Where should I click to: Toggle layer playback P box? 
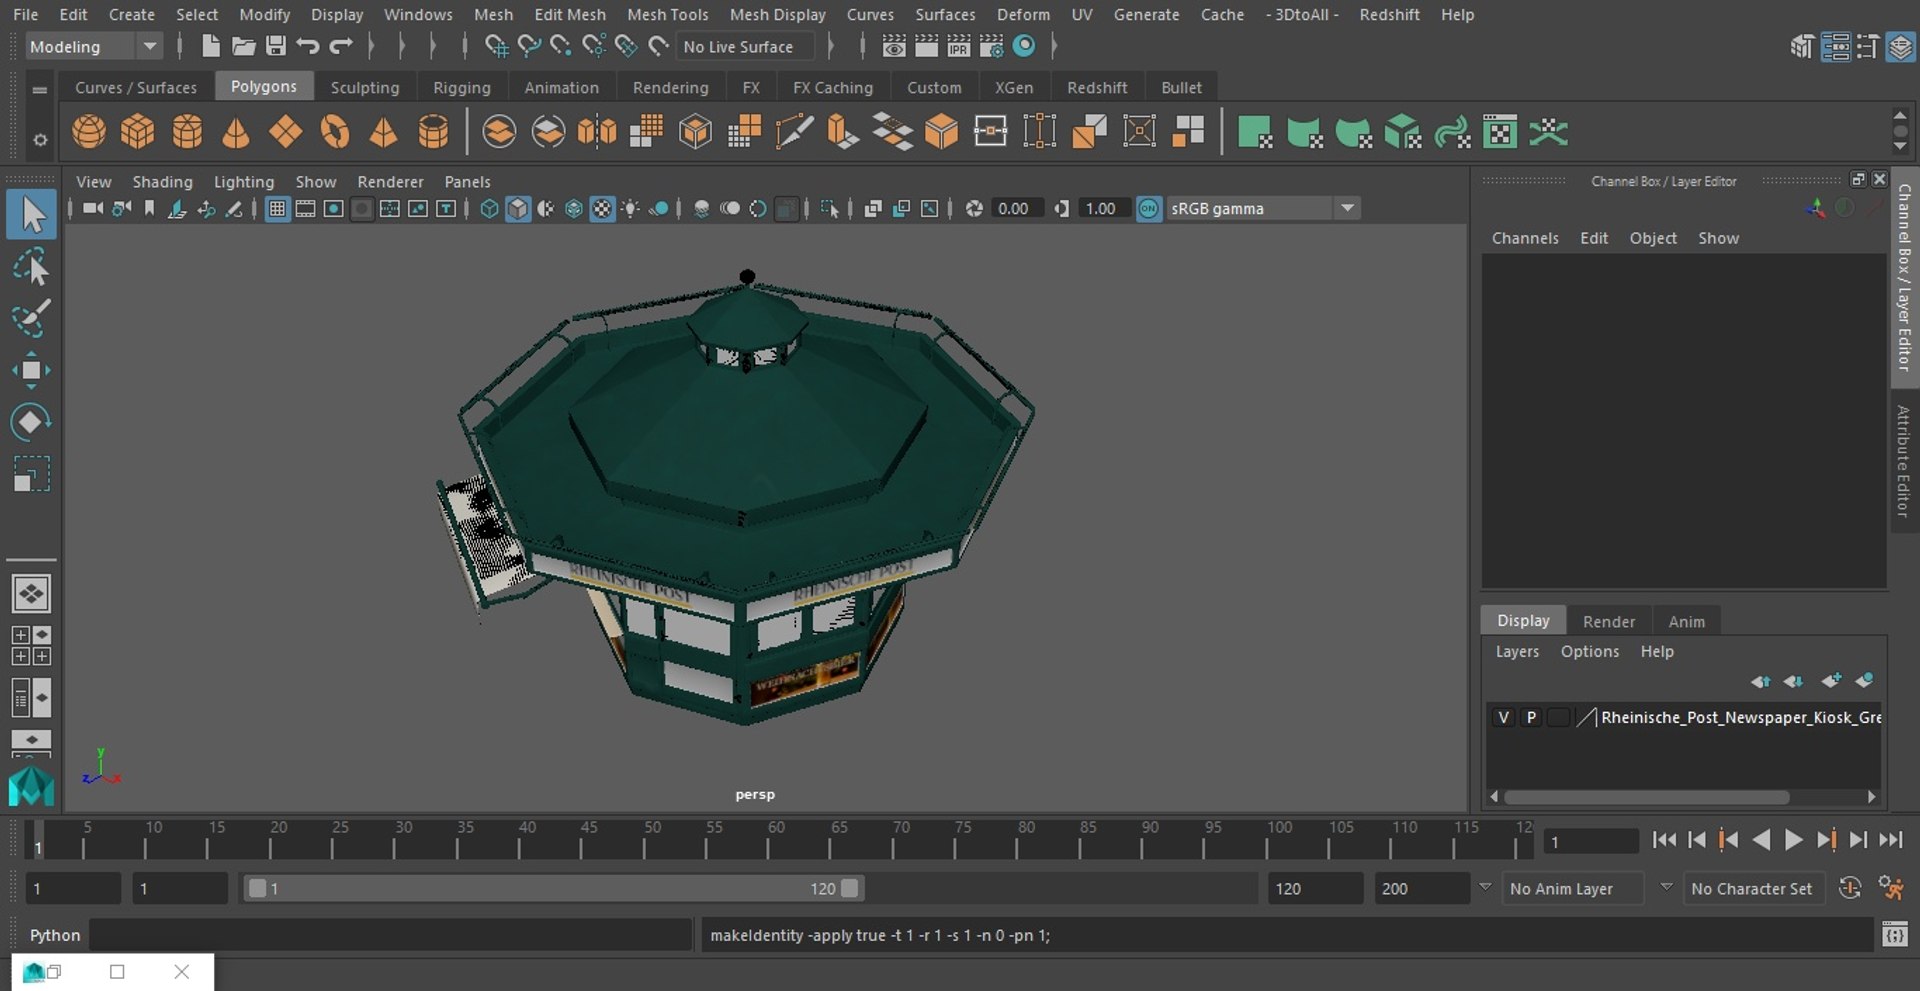pos(1531,717)
